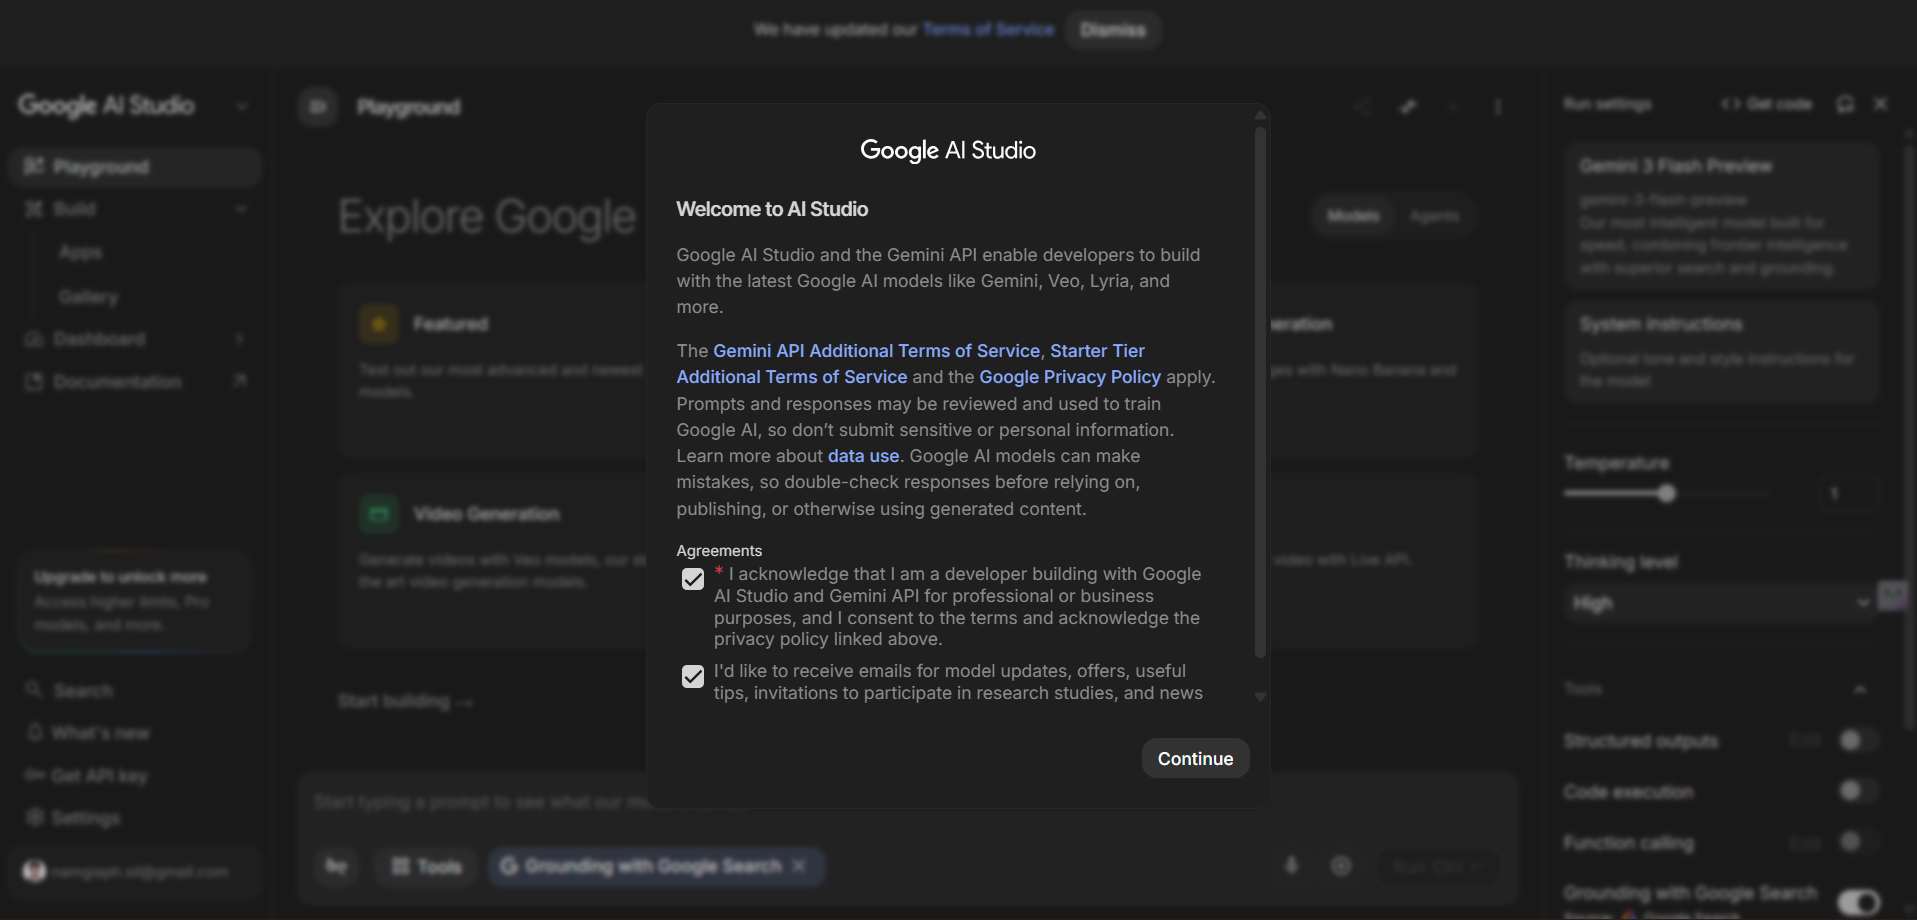The height and width of the screenshot is (920, 1917).
Task: Close the Run settings panel
Action: [1881, 104]
